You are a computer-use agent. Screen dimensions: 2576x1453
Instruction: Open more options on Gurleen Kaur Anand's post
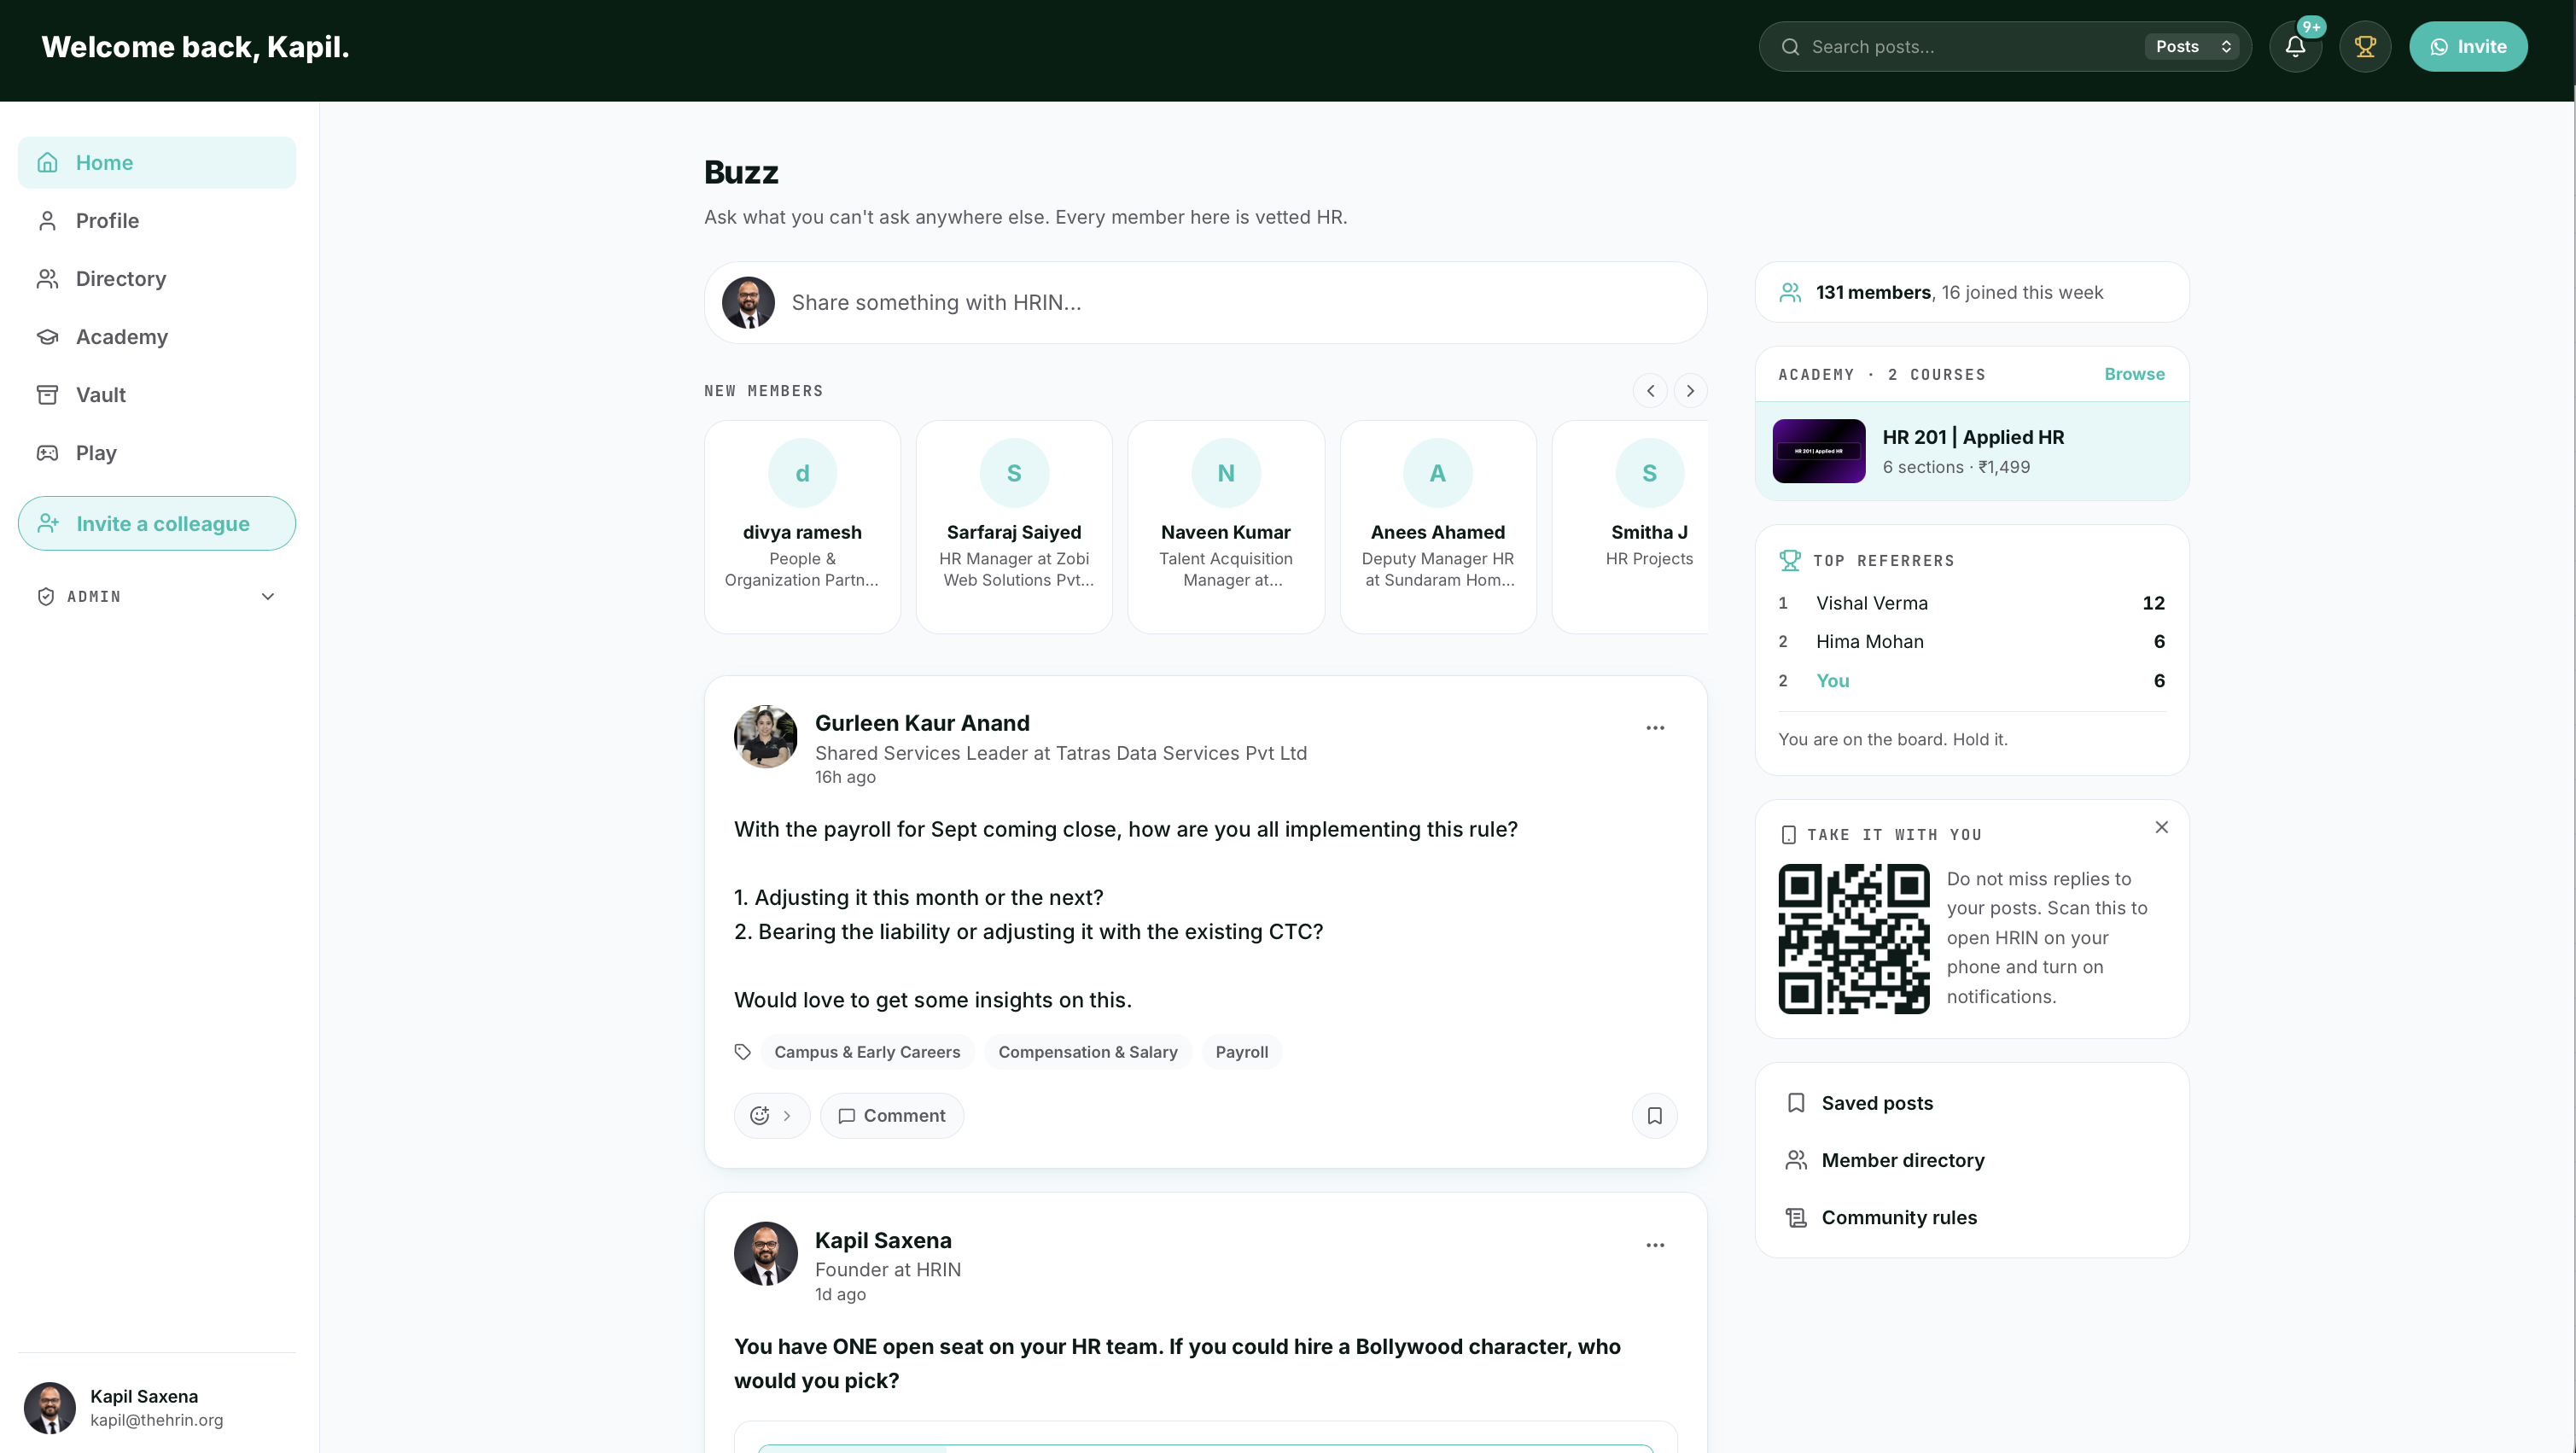(x=1655, y=728)
